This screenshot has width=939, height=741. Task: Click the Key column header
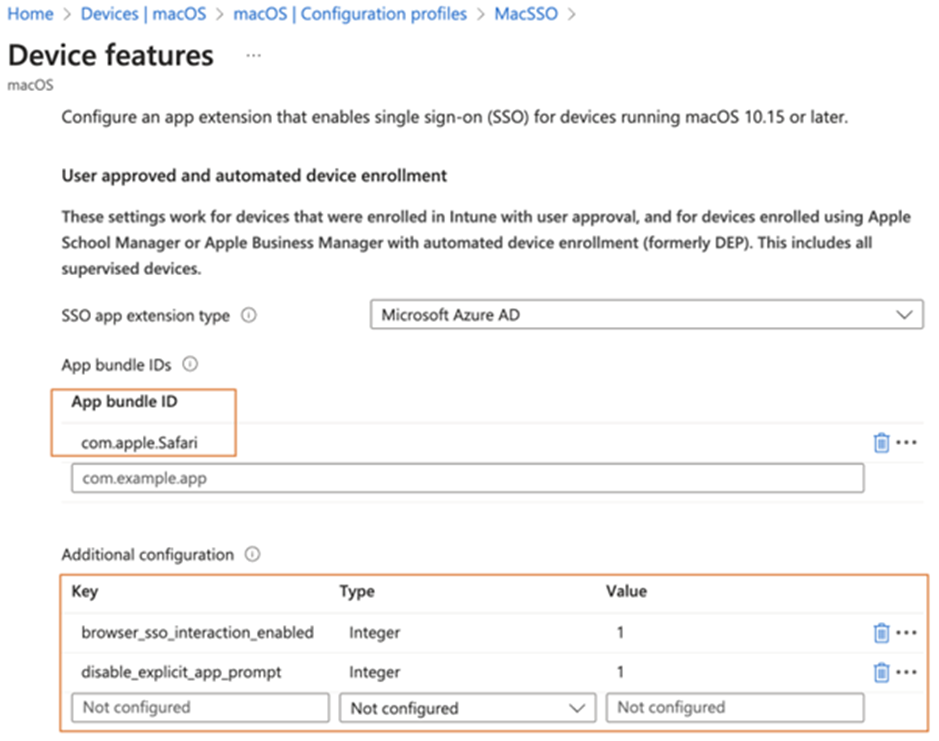(x=84, y=591)
